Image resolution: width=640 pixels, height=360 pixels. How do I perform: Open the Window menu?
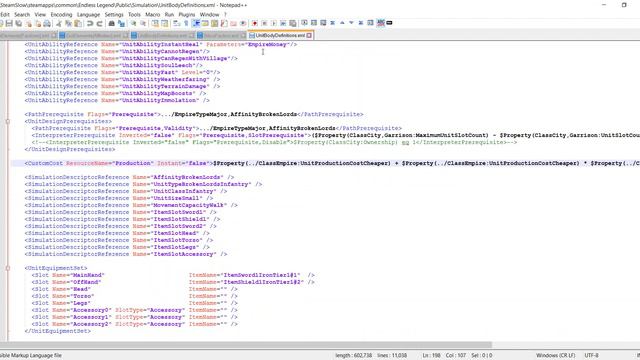[209, 14]
